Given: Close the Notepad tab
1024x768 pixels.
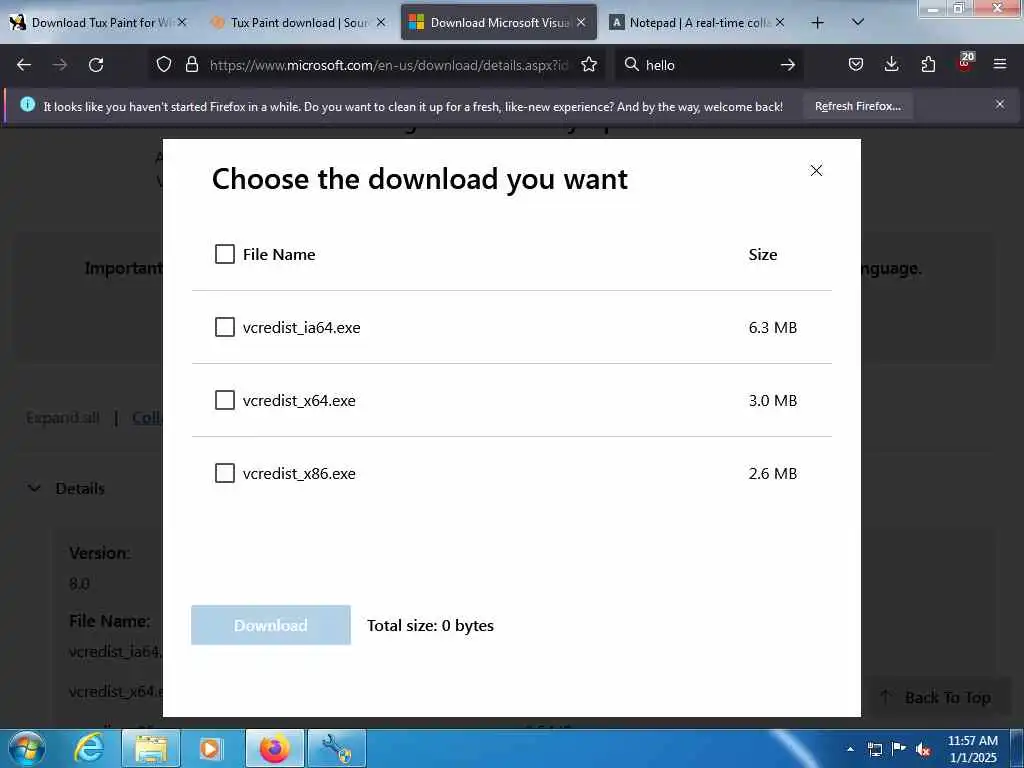Looking at the screenshot, I should (x=780, y=22).
